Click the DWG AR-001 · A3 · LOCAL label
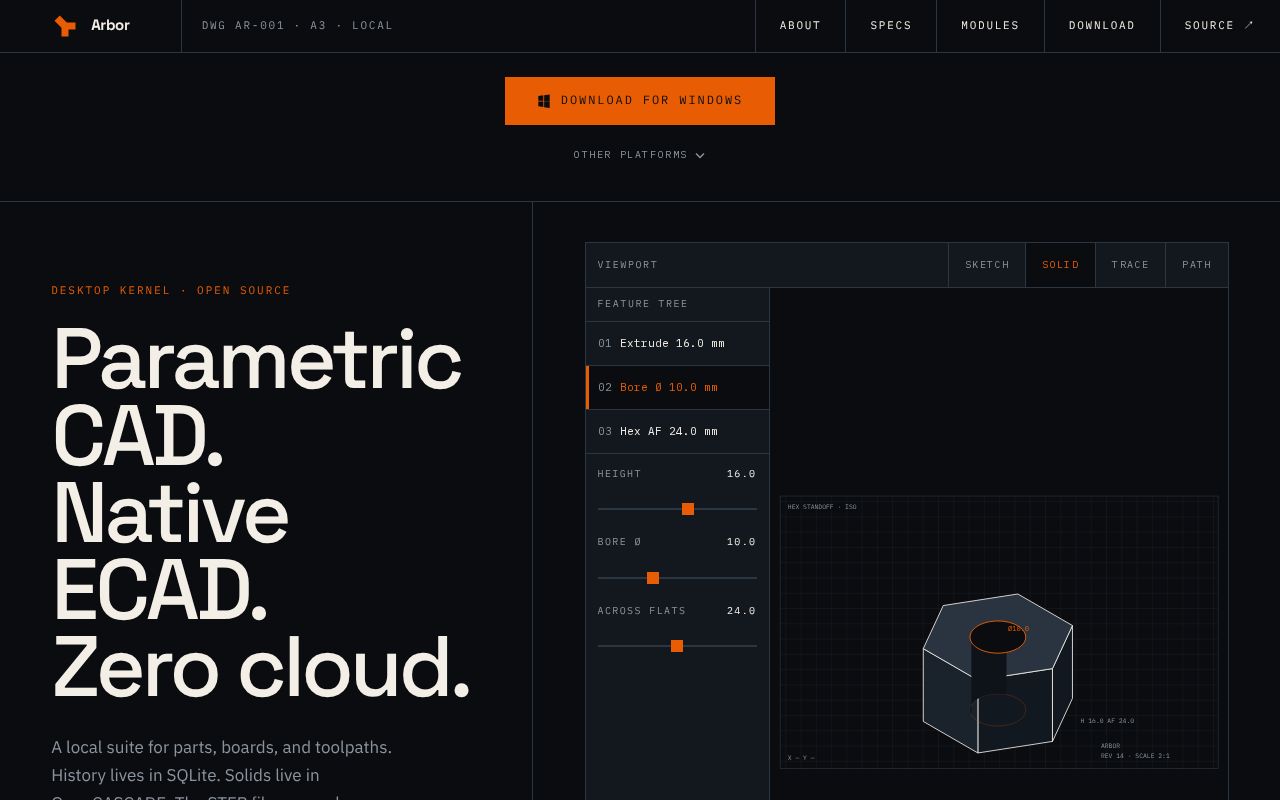Image resolution: width=1280 pixels, height=800 pixels. tap(297, 26)
